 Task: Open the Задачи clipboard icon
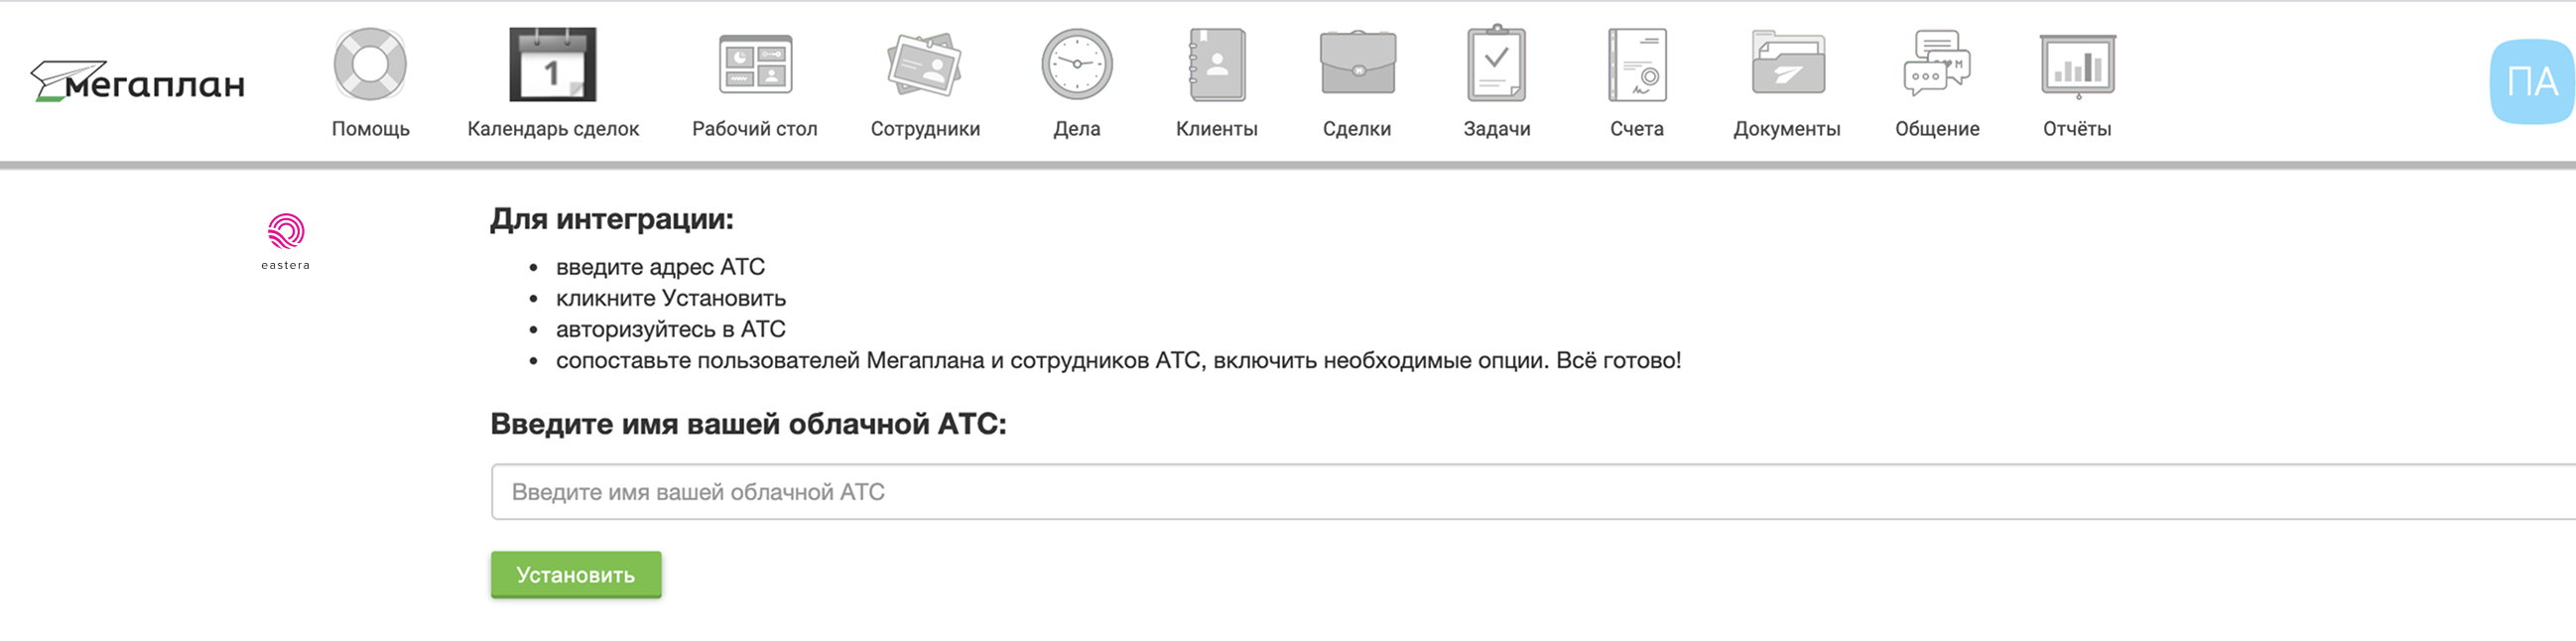[1496, 64]
